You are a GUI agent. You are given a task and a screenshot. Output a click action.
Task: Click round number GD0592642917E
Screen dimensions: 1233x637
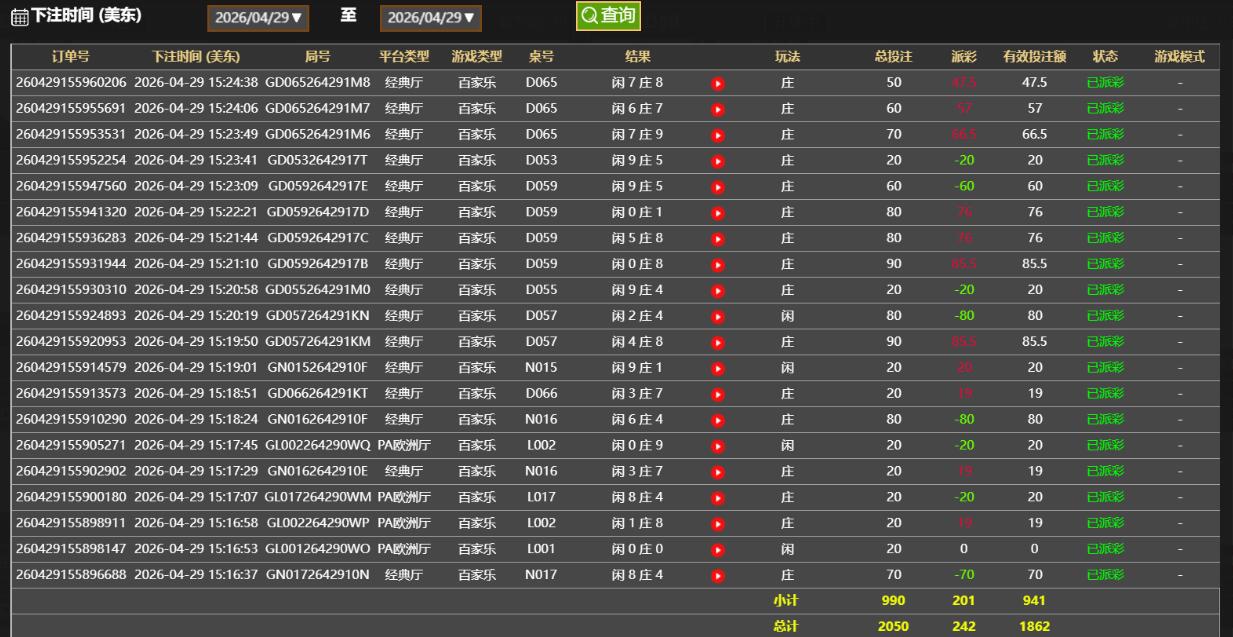317,186
